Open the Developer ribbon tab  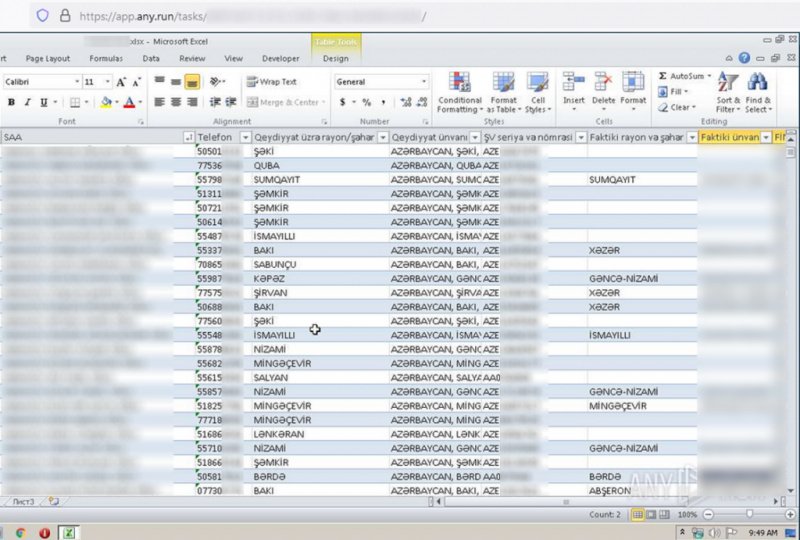280,59
